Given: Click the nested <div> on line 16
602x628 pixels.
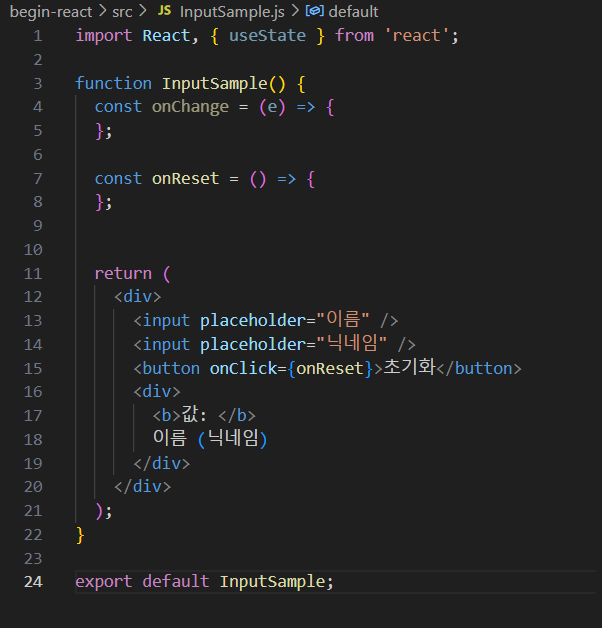Looking at the screenshot, I should 157,391.
